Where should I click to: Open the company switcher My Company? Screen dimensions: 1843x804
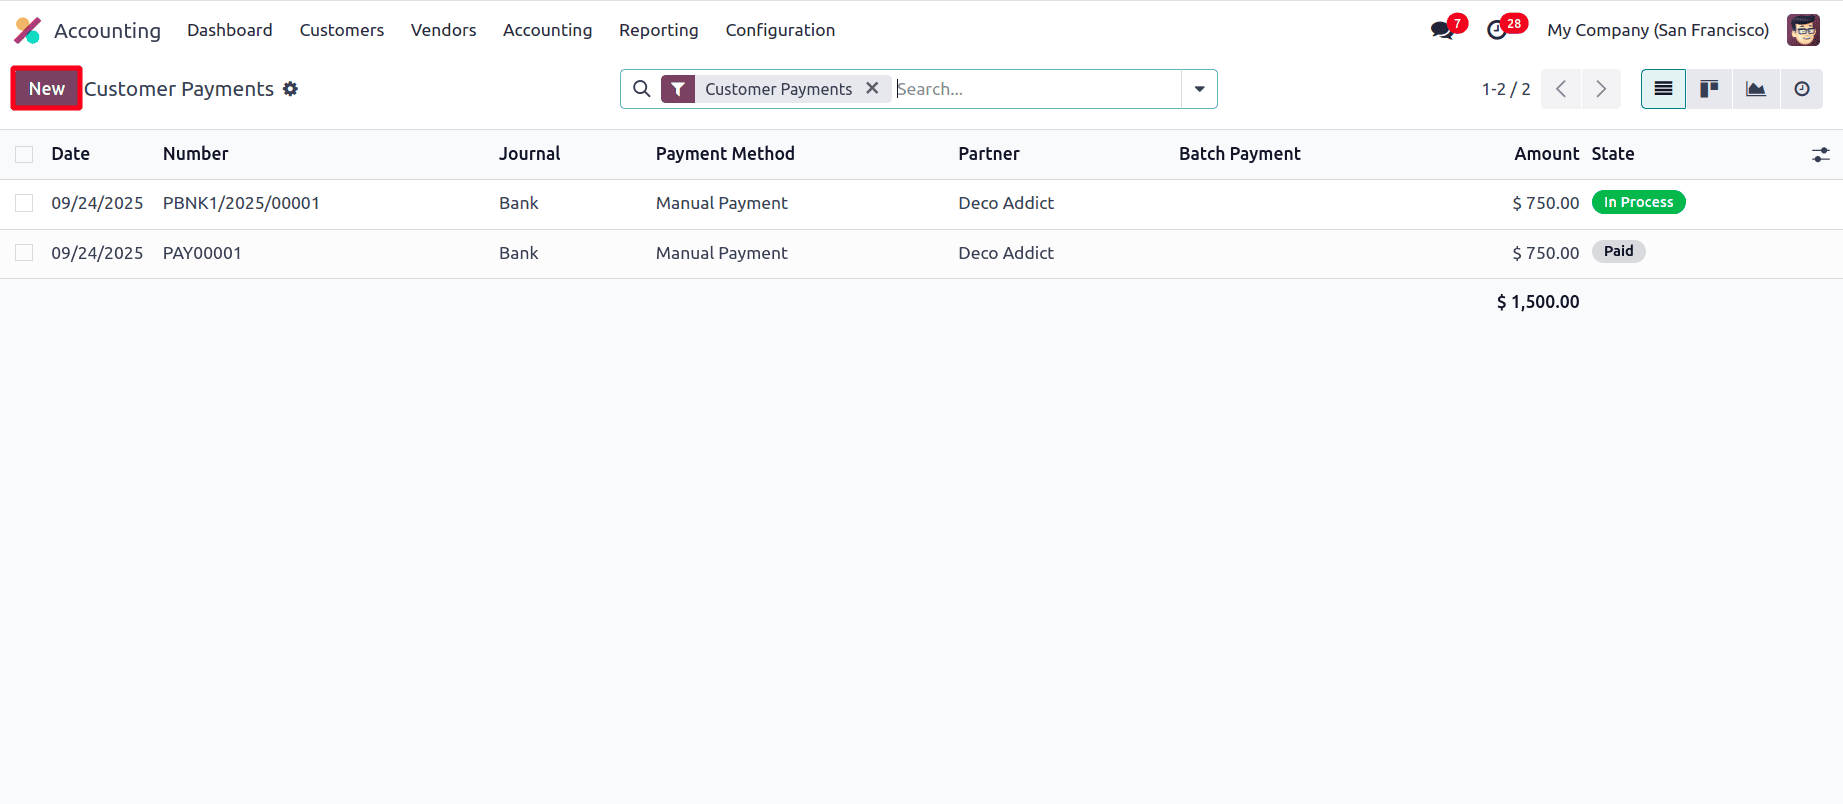1657,30
